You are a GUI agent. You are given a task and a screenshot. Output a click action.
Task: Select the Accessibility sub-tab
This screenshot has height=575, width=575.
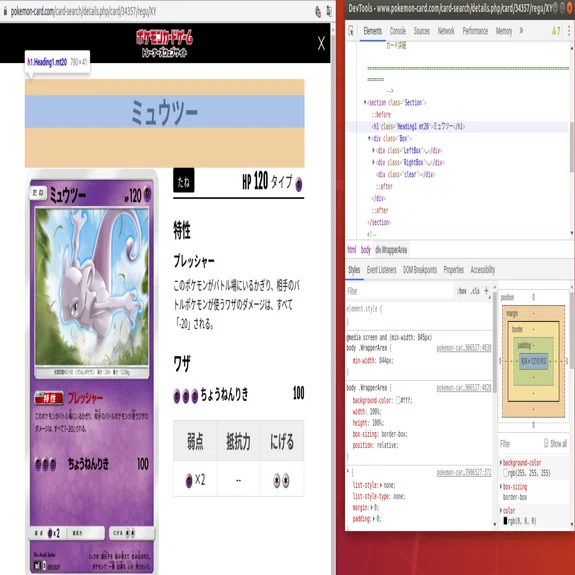tap(483, 270)
